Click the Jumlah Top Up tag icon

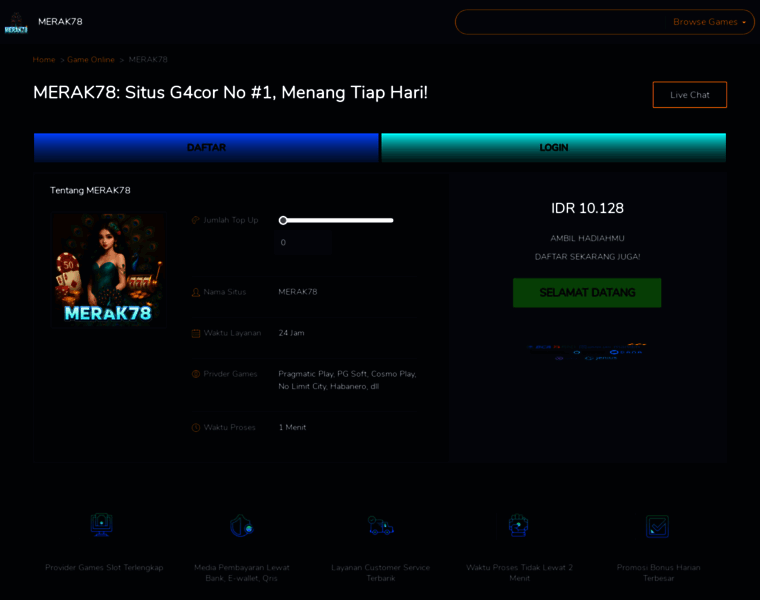[x=196, y=220]
